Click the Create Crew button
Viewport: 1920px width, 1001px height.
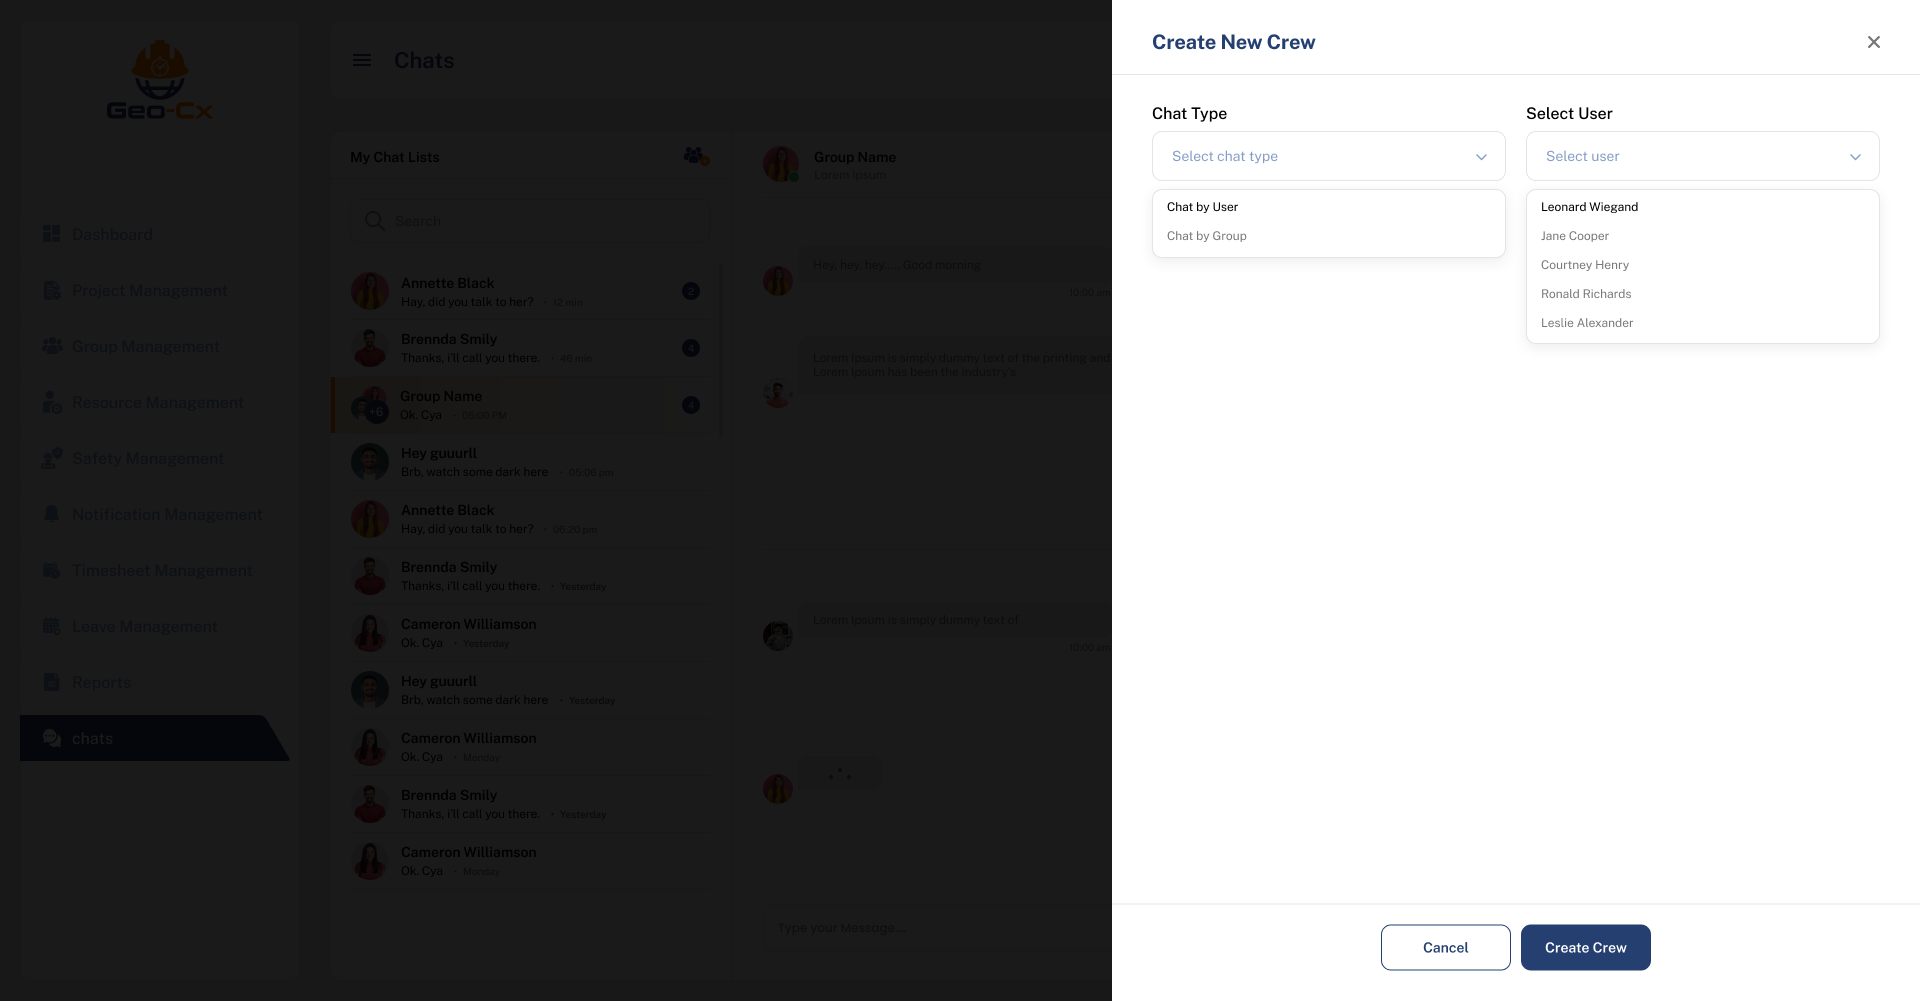point(1585,947)
